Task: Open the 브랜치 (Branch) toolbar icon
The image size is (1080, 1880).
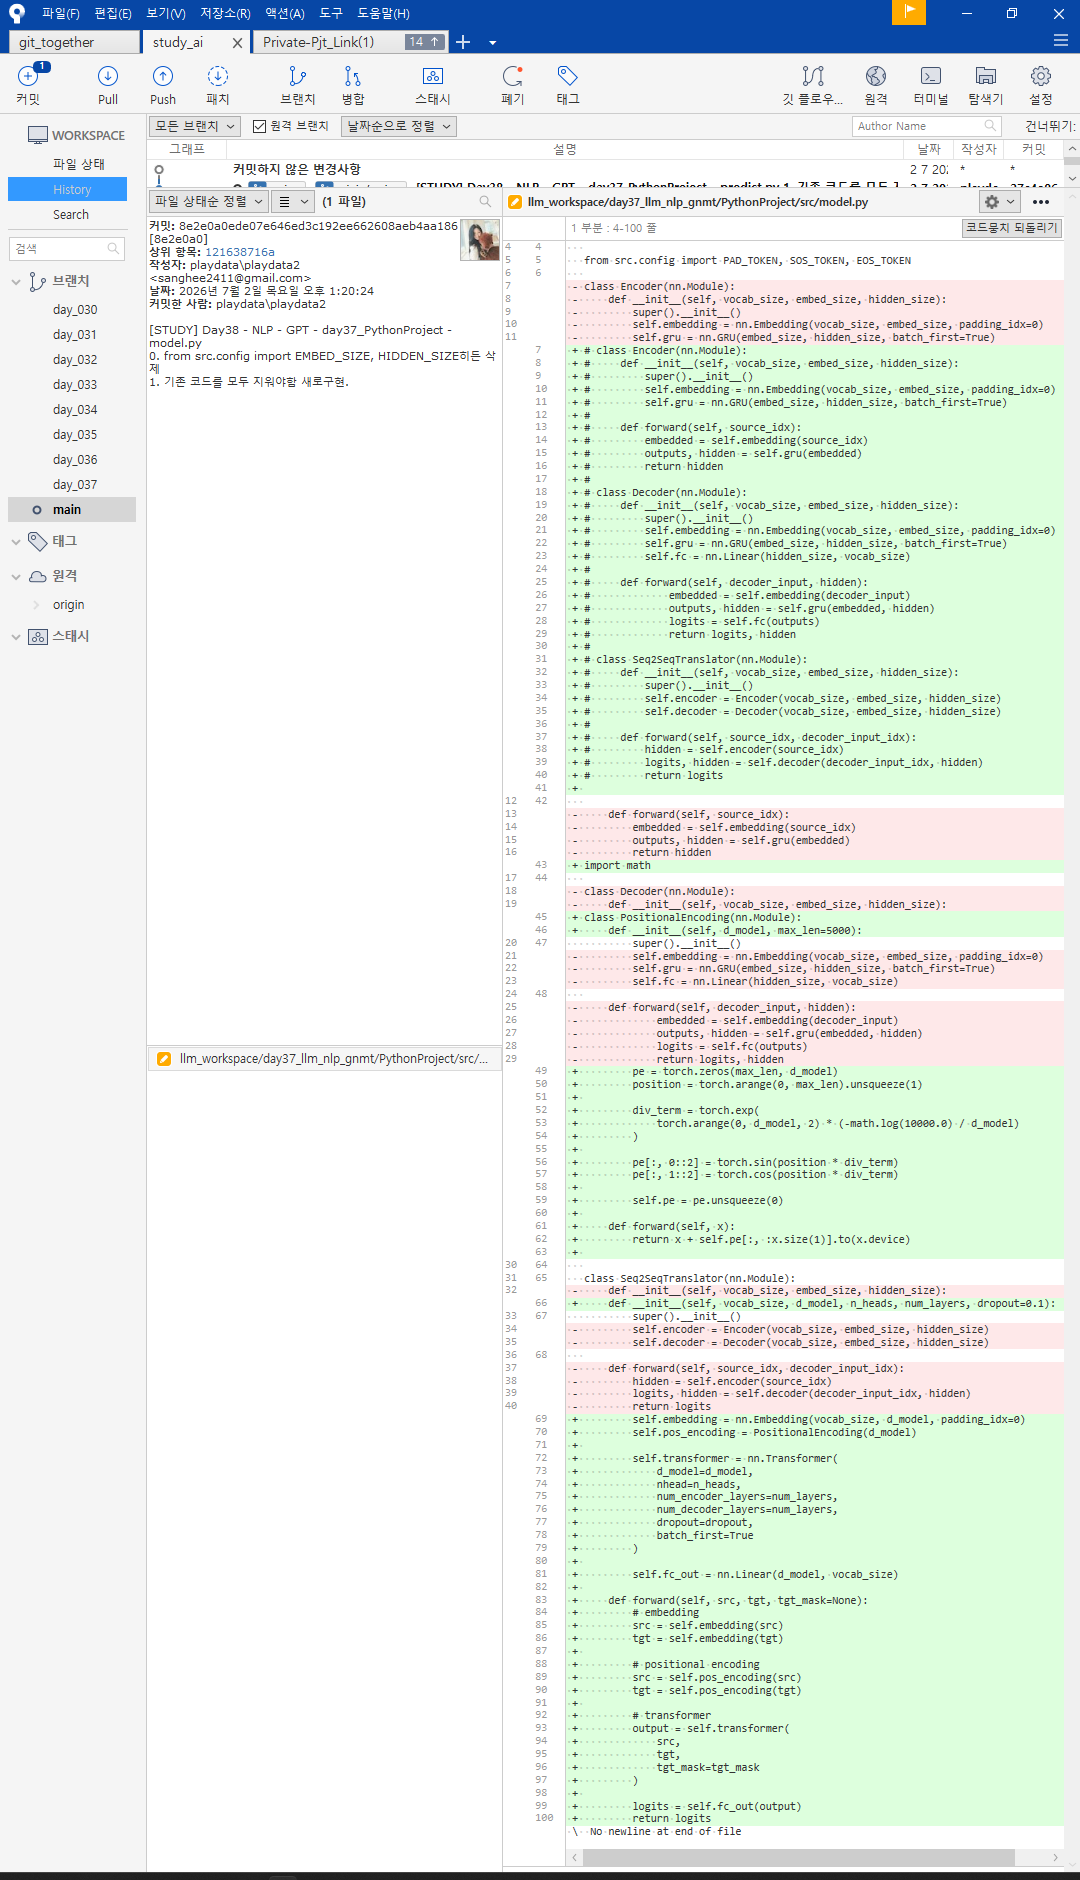Action: tap(298, 84)
